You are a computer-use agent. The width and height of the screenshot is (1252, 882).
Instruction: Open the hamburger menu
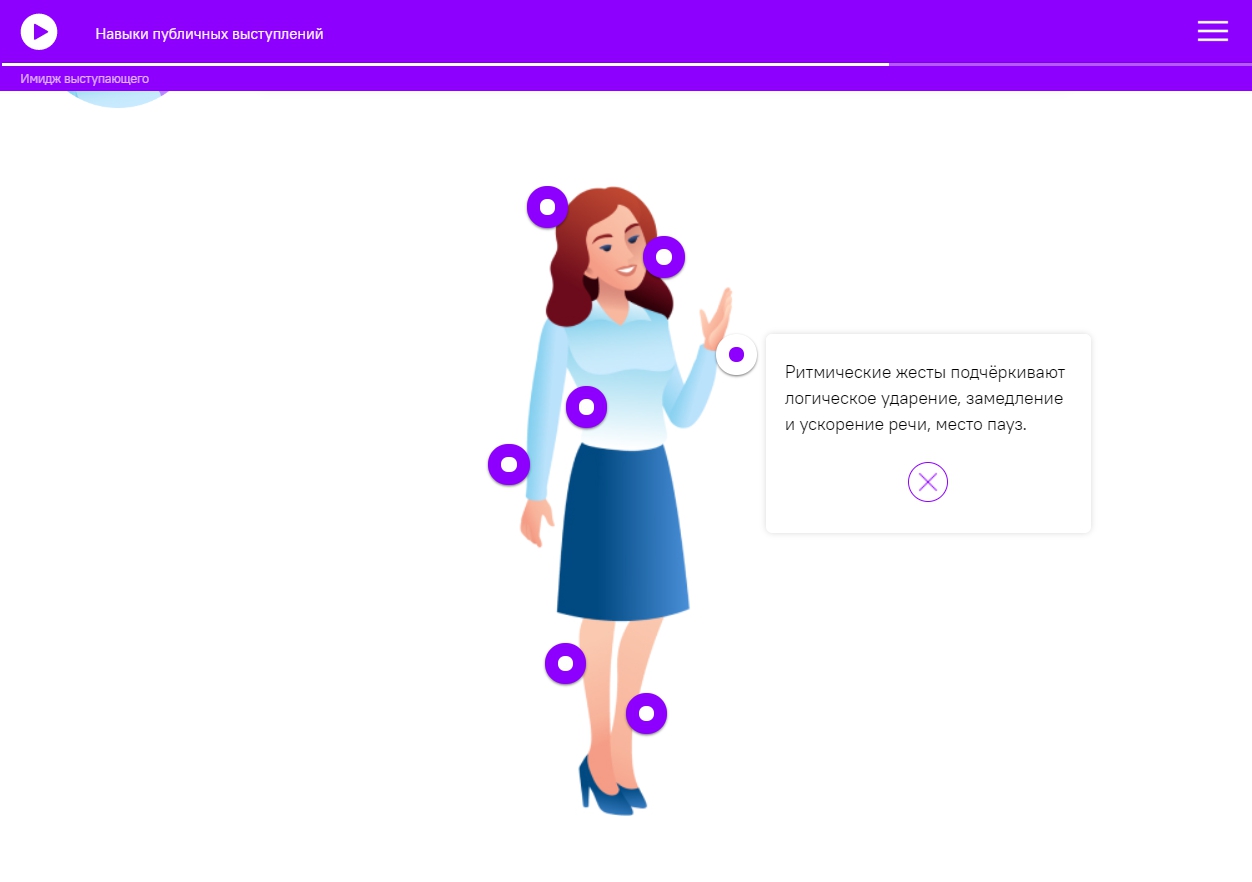pyautogui.click(x=1212, y=31)
